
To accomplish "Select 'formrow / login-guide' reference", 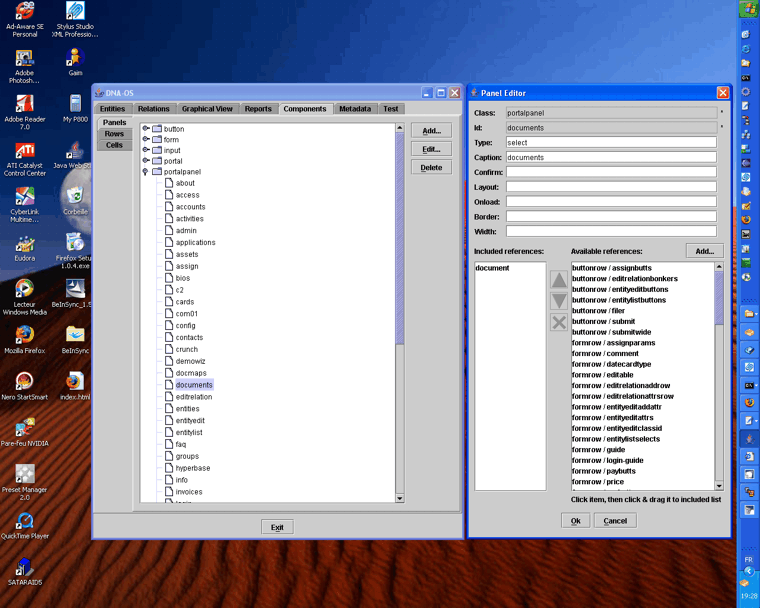I will (x=607, y=461).
